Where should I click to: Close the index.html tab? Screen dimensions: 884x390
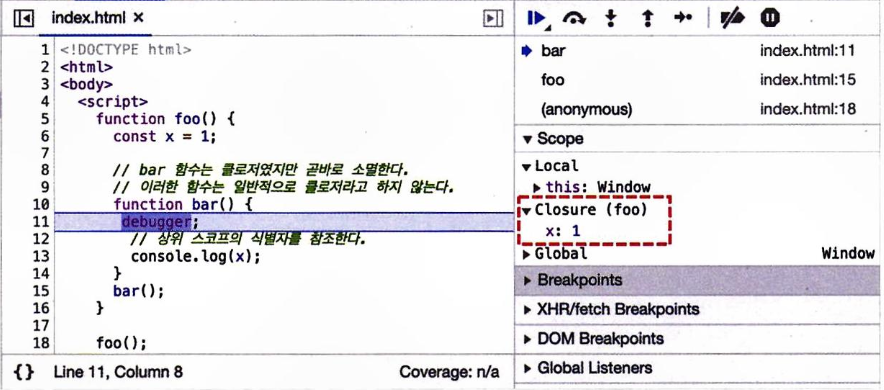pos(139,18)
